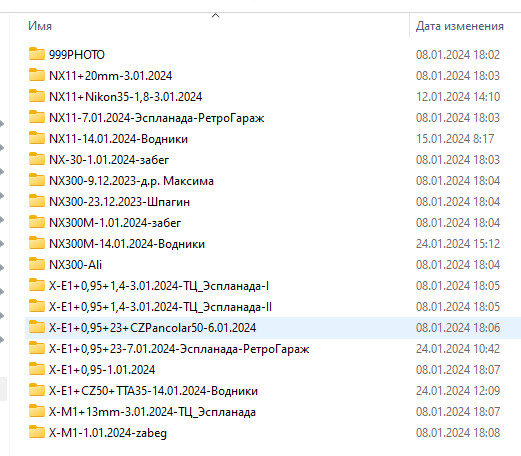Click the sort direction arrow above Имя

pyautogui.click(x=216, y=15)
